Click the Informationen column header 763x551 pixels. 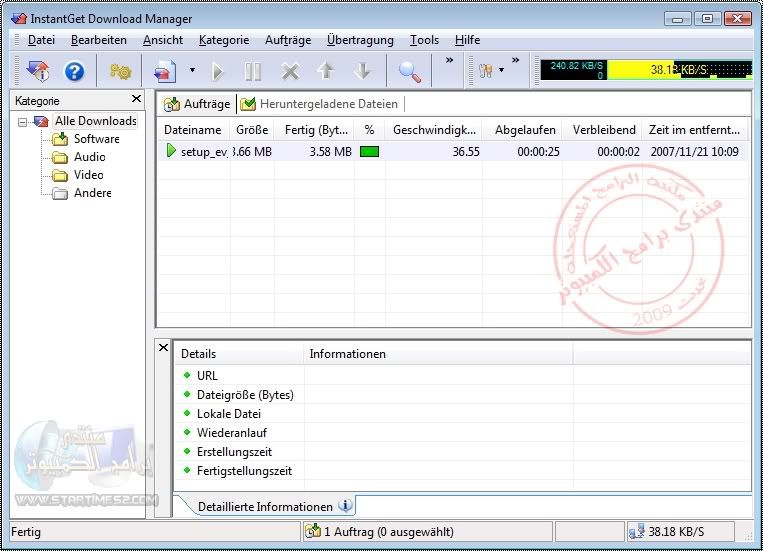438,354
